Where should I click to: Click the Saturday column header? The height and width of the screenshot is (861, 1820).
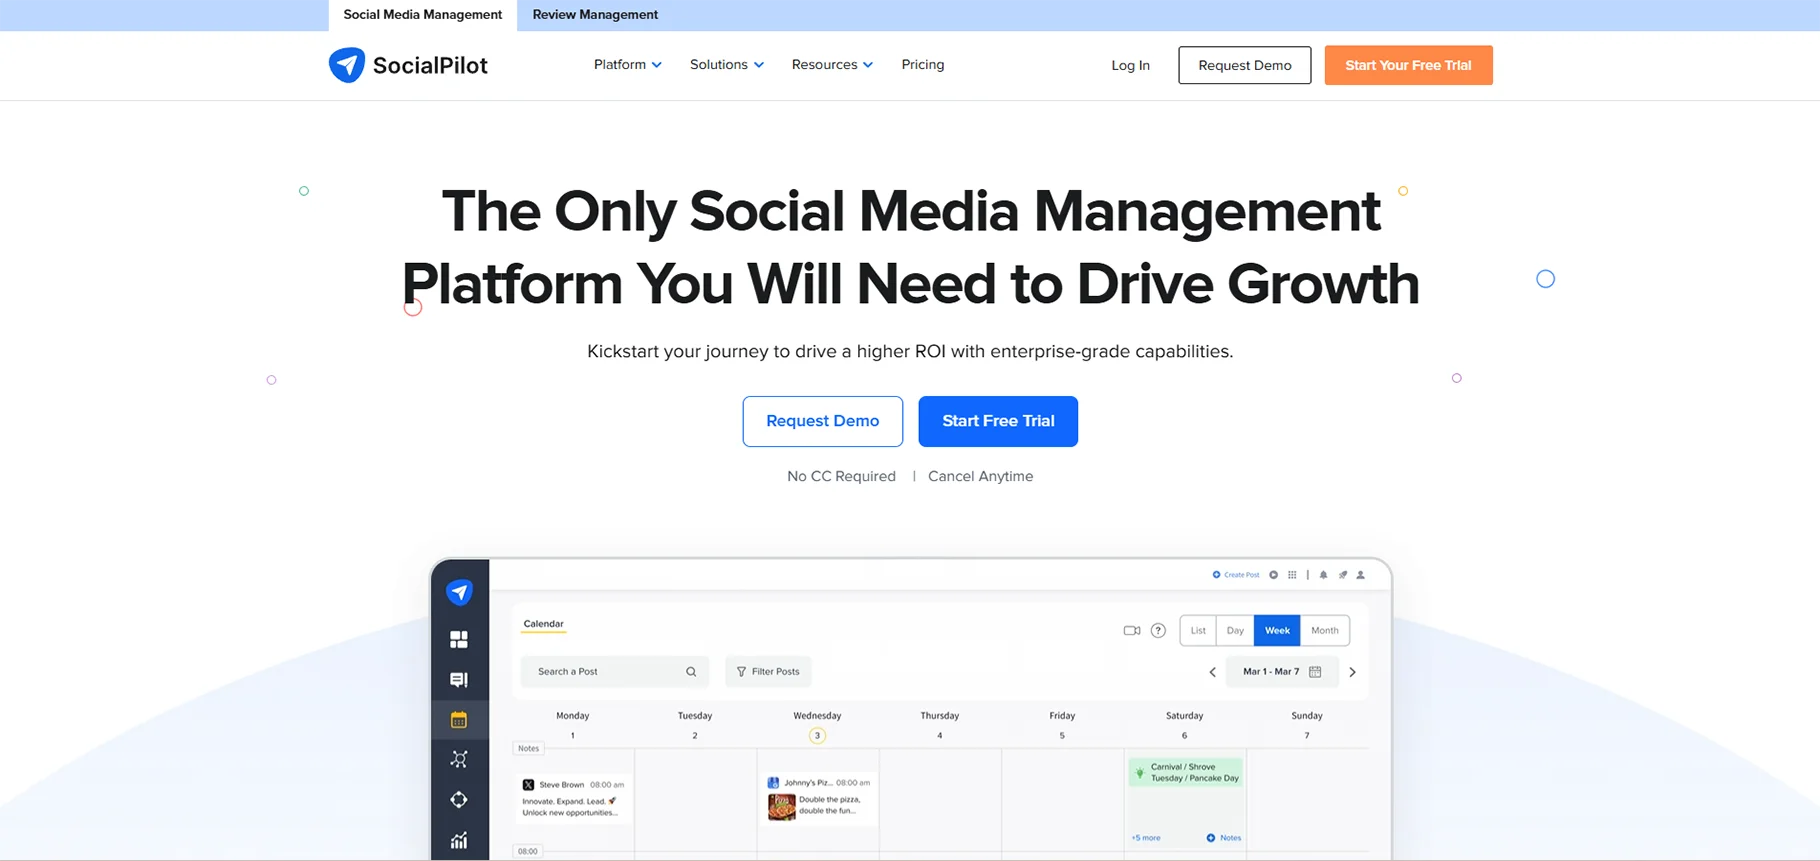(x=1184, y=716)
